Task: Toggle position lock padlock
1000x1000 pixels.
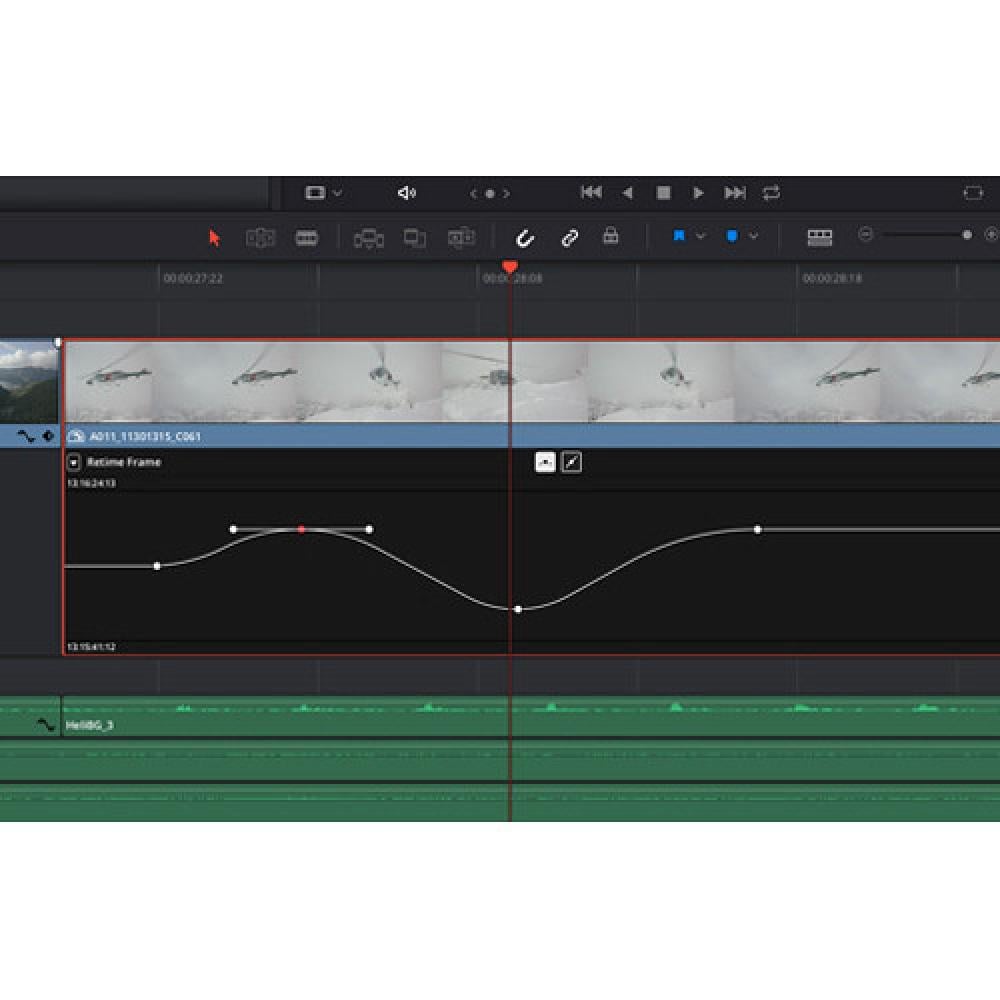Action: (x=610, y=237)
